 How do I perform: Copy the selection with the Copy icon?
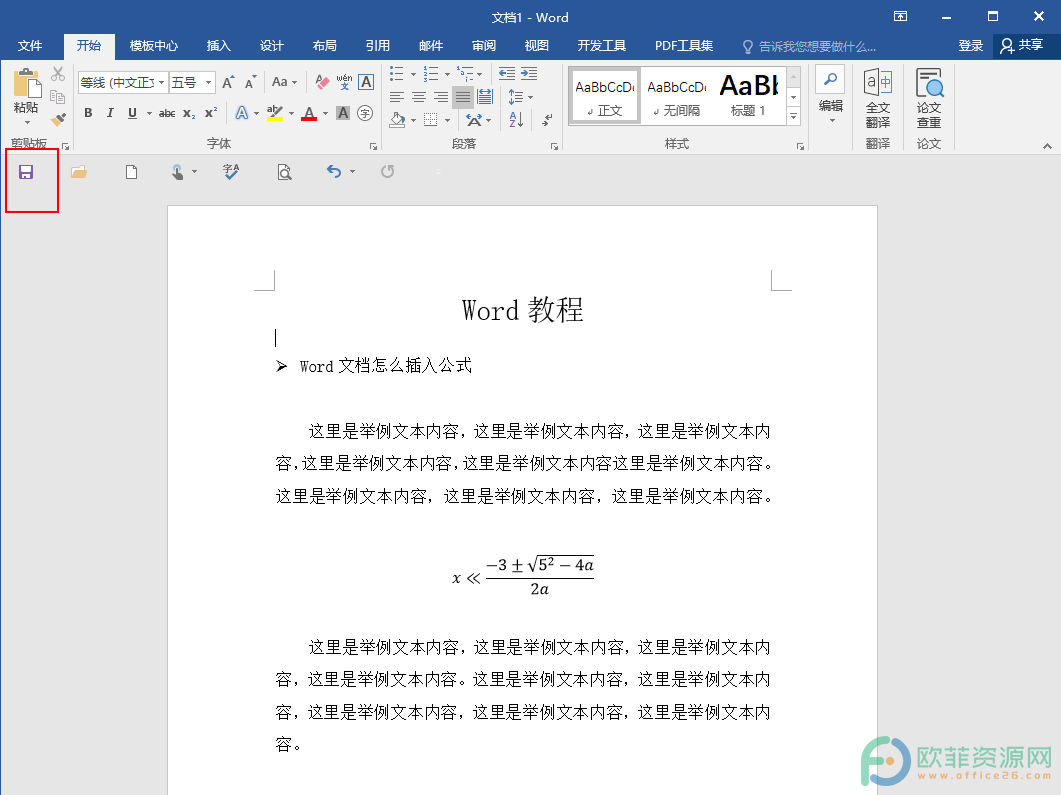coord(58,96)
